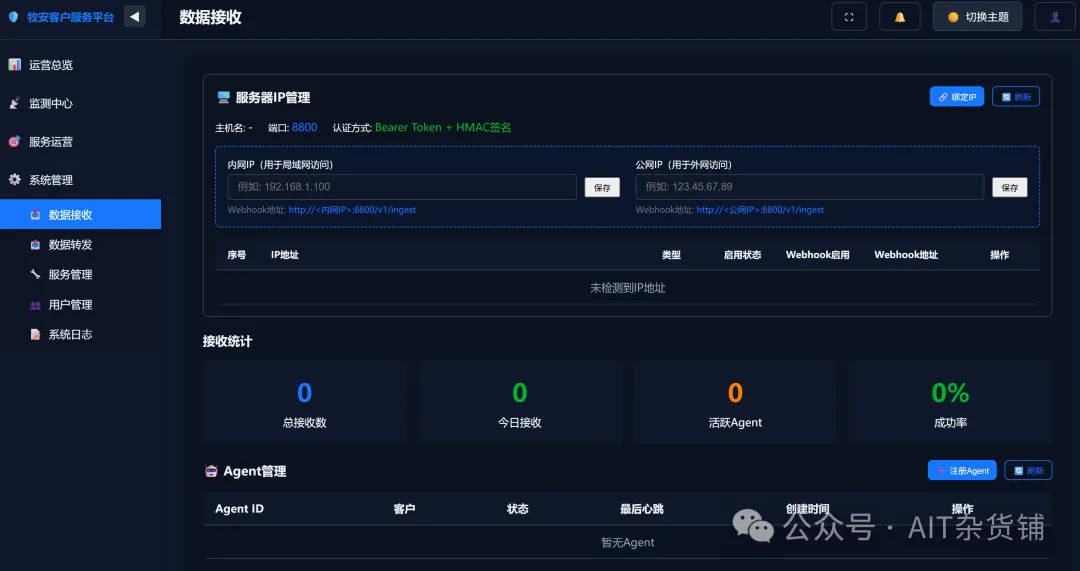The image size is (1080, 571).
Task: Click the 活跃Agent statistic card
Action: pyautogui.click(x=735, y=402)
